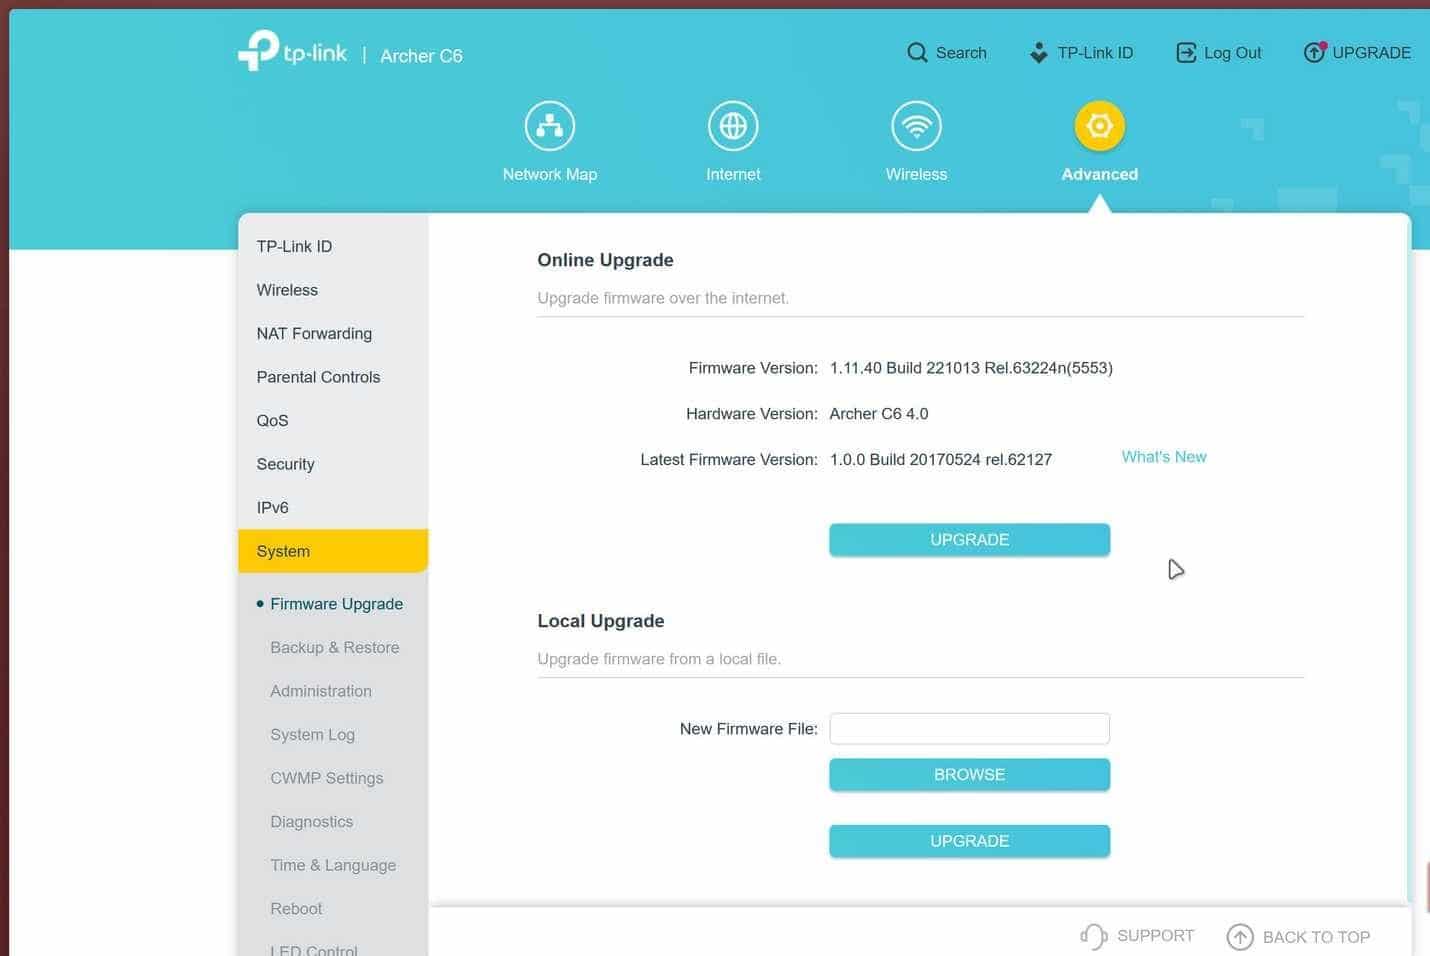Screen dimensions: 1430x956
Task: Click the tp-link logo
Action: coord(292,51)
